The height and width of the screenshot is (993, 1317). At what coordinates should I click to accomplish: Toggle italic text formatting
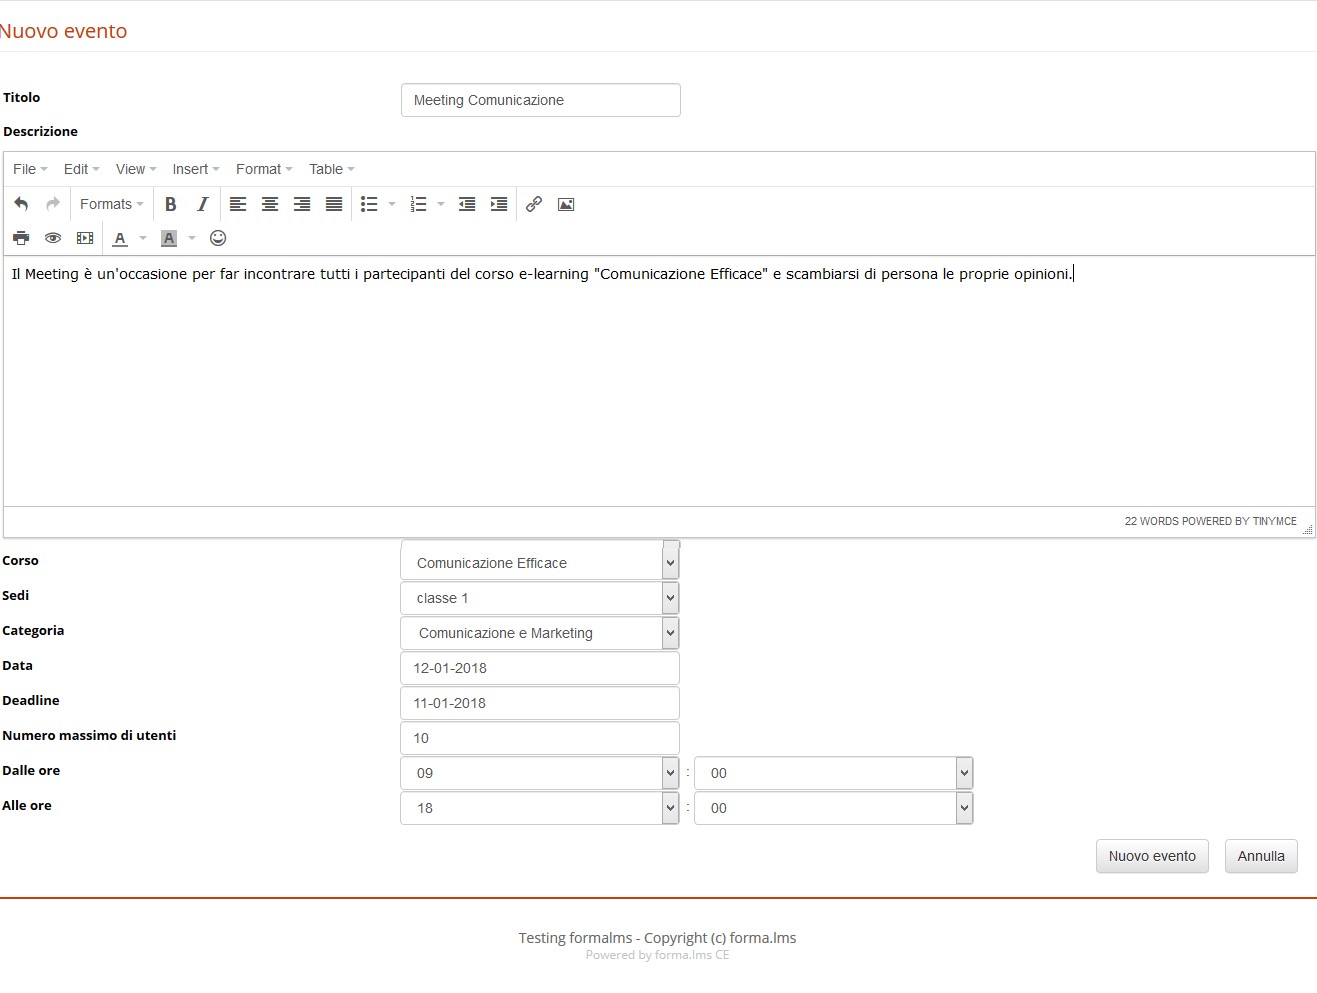[x=203, y=204]
